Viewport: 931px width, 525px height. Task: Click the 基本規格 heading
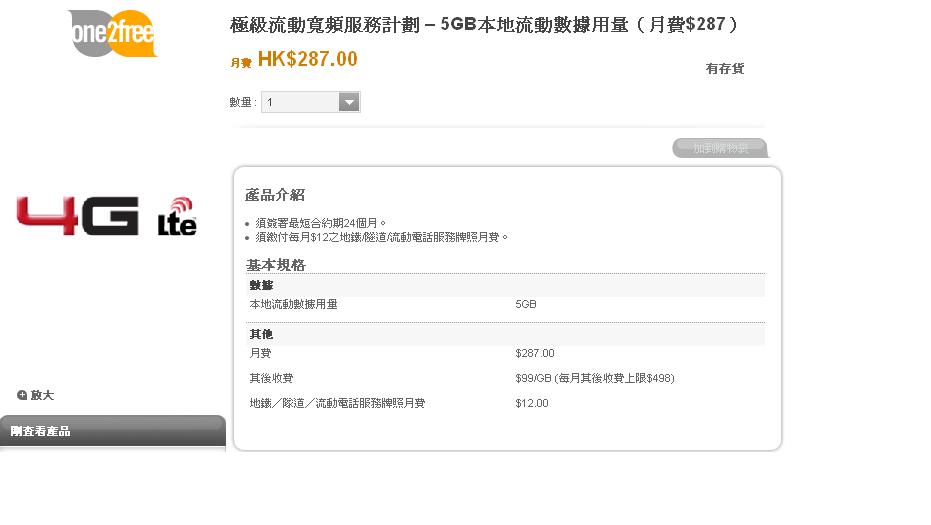coord(276,265)
